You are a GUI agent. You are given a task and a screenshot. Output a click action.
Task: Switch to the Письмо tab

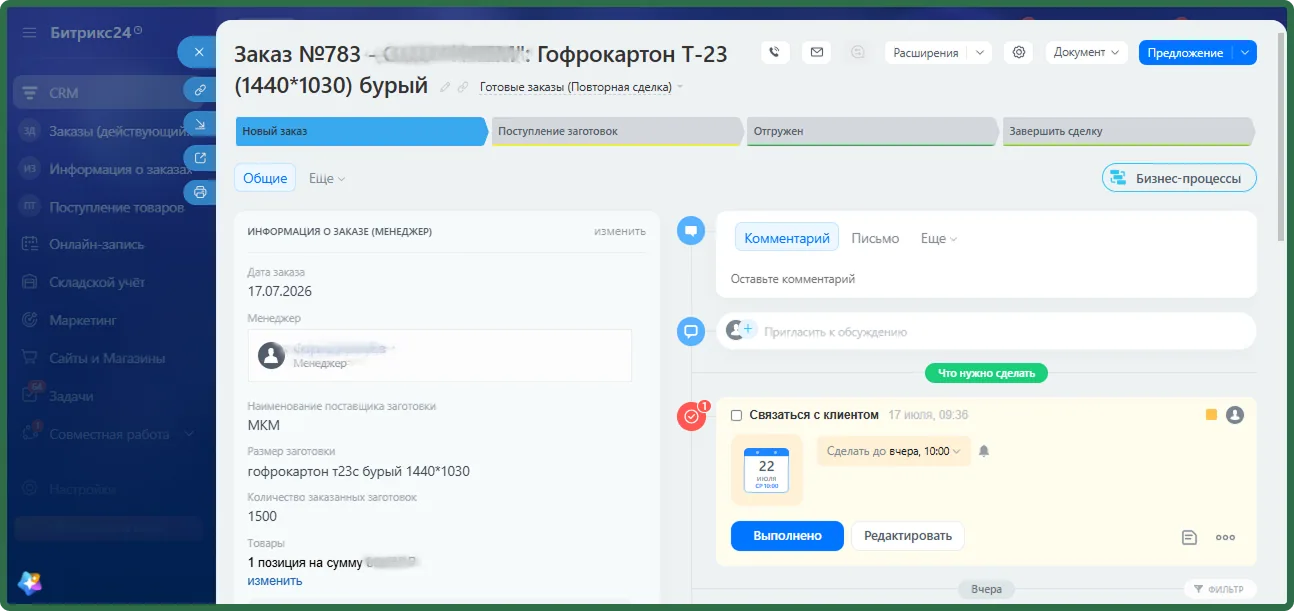tap(875, 238)
